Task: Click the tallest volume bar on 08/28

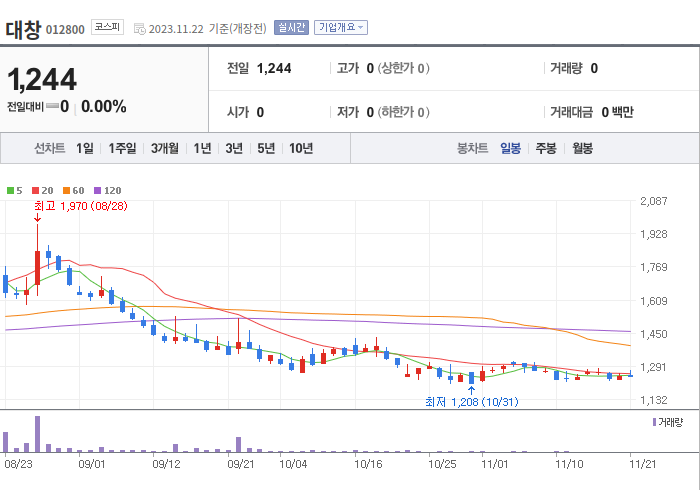Action: click(x=38, y=434)
